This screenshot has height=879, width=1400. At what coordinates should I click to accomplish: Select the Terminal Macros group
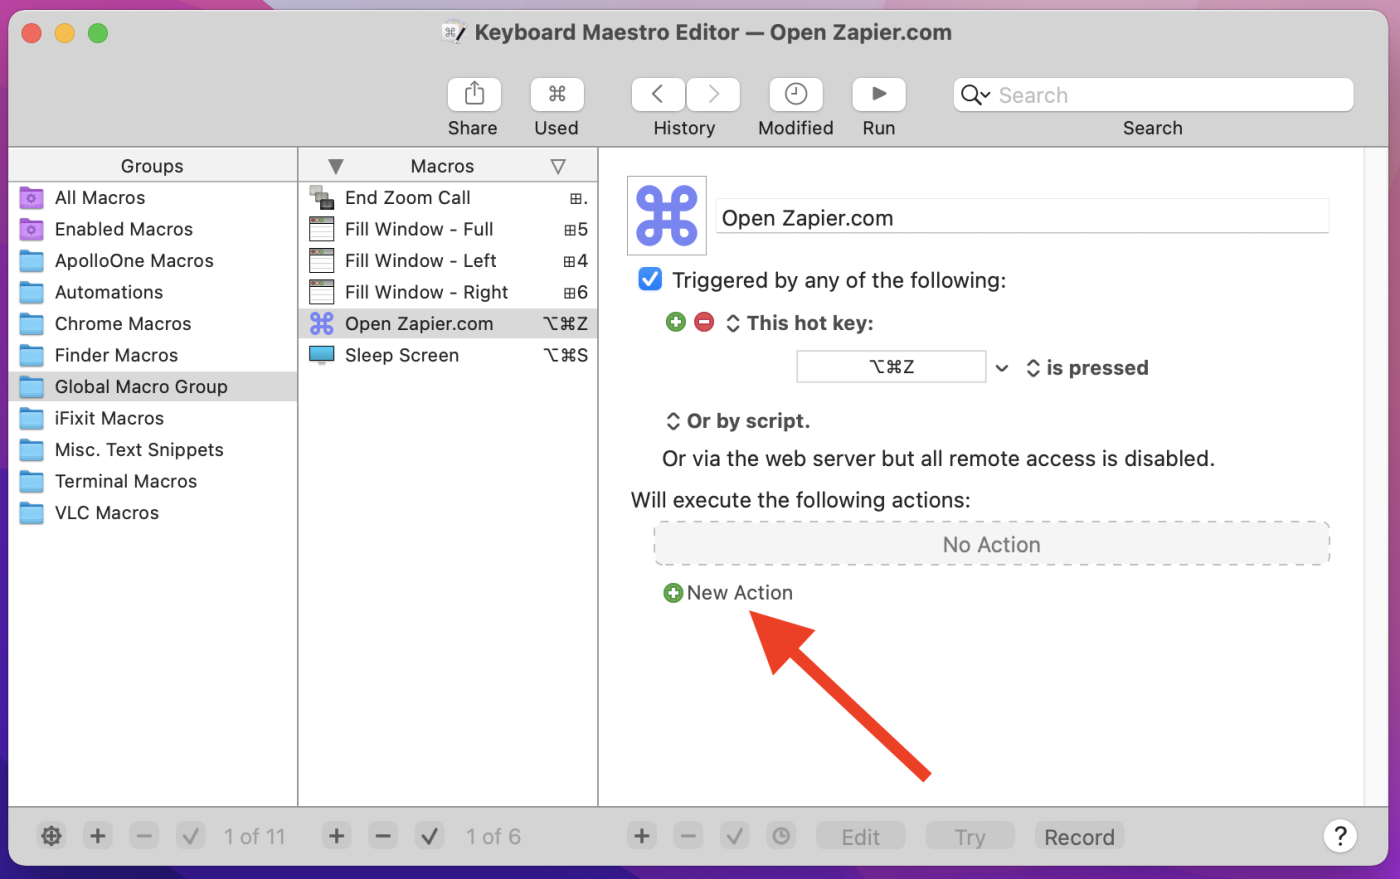pos(153,481)
